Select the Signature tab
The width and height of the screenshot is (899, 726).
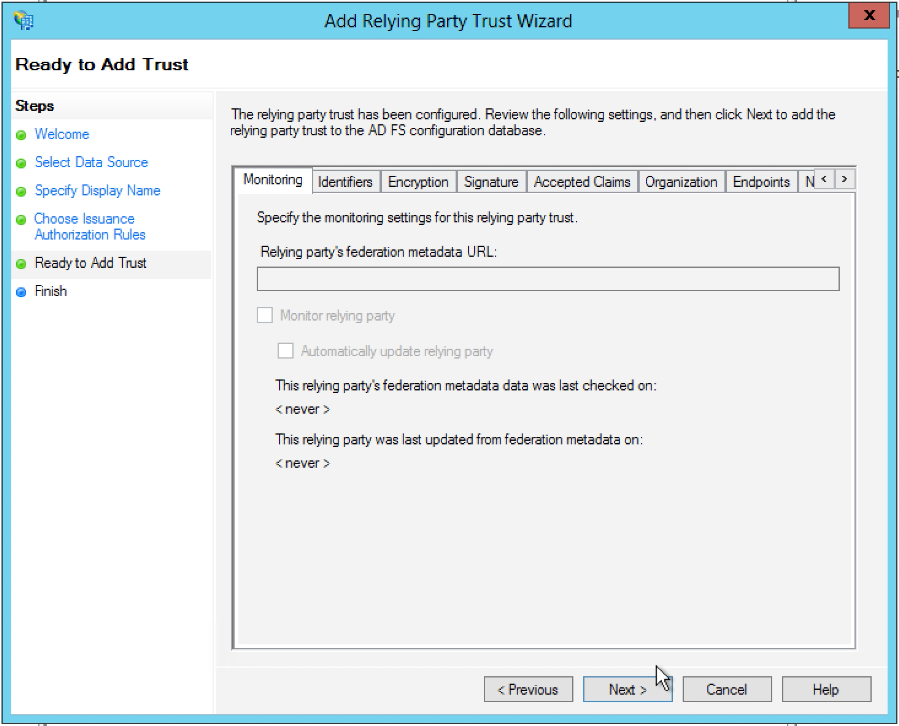(491, 182)
